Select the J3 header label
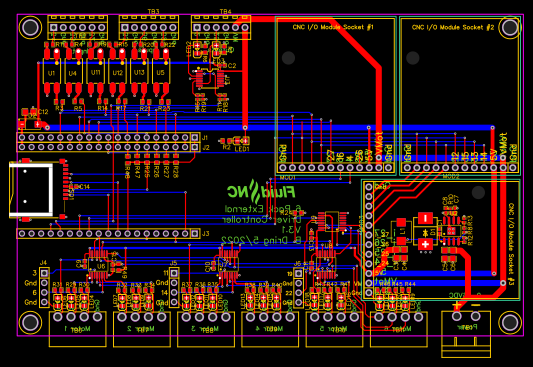The width and height of the screenshot is (533, 367). [206, 234]
